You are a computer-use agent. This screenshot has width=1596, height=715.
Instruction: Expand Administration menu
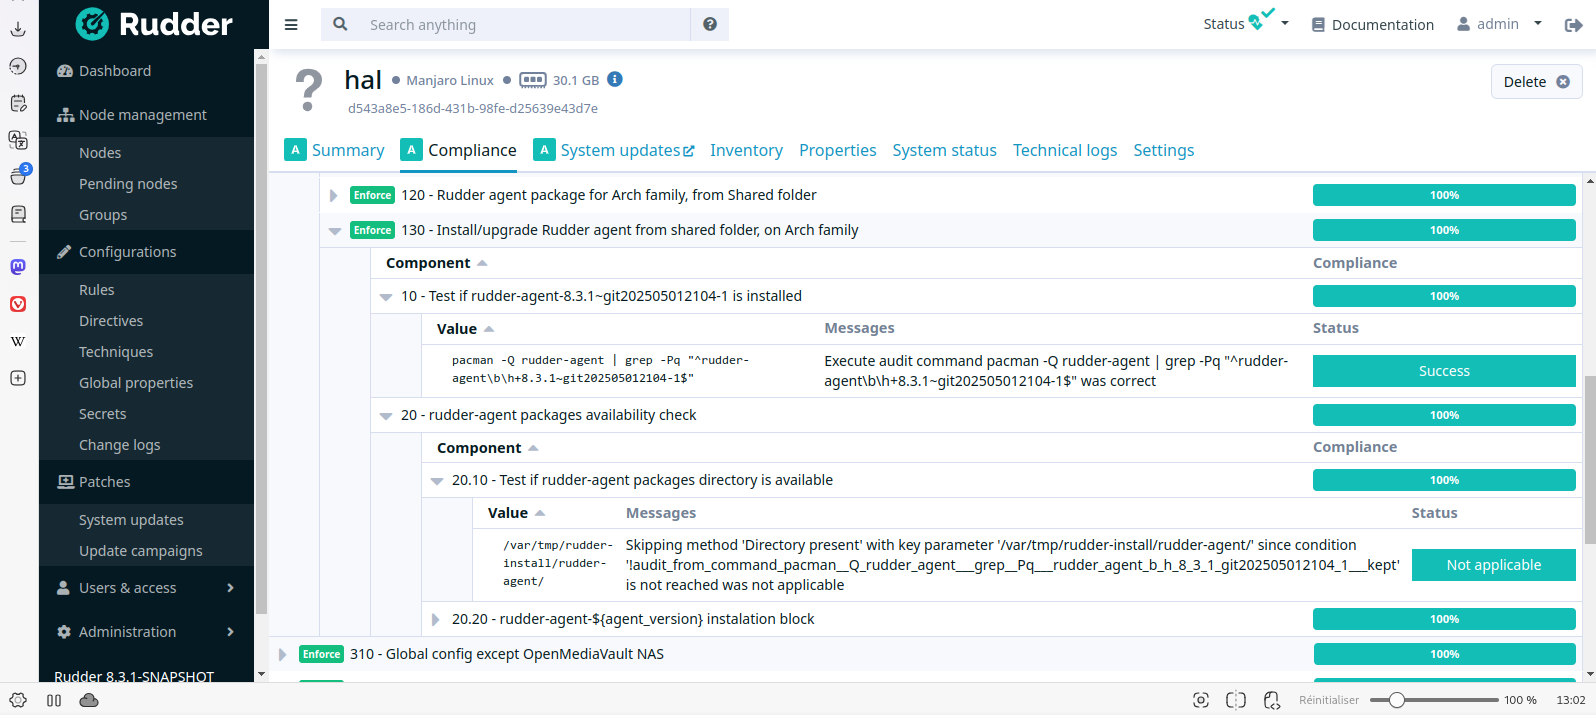point(146,632)
